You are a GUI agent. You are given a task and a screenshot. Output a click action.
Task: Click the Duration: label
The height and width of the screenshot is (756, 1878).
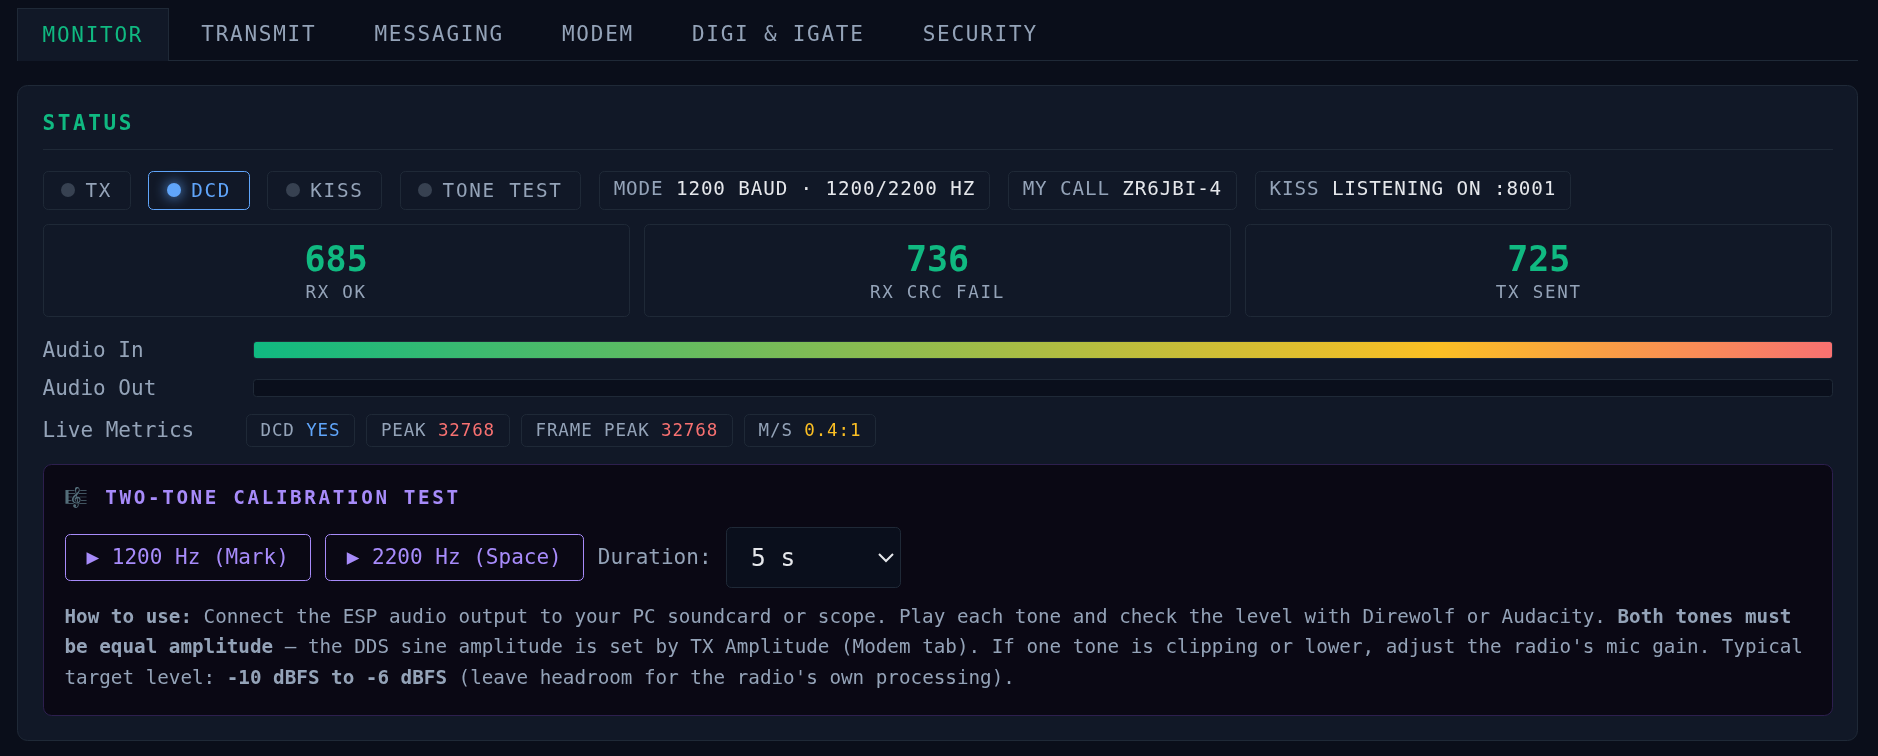(654, 557)
